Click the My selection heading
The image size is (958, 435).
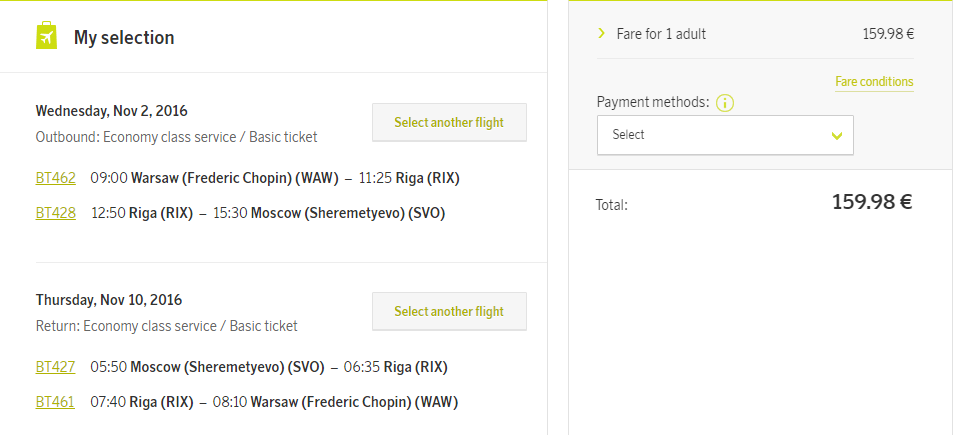(x=124, y=37)
